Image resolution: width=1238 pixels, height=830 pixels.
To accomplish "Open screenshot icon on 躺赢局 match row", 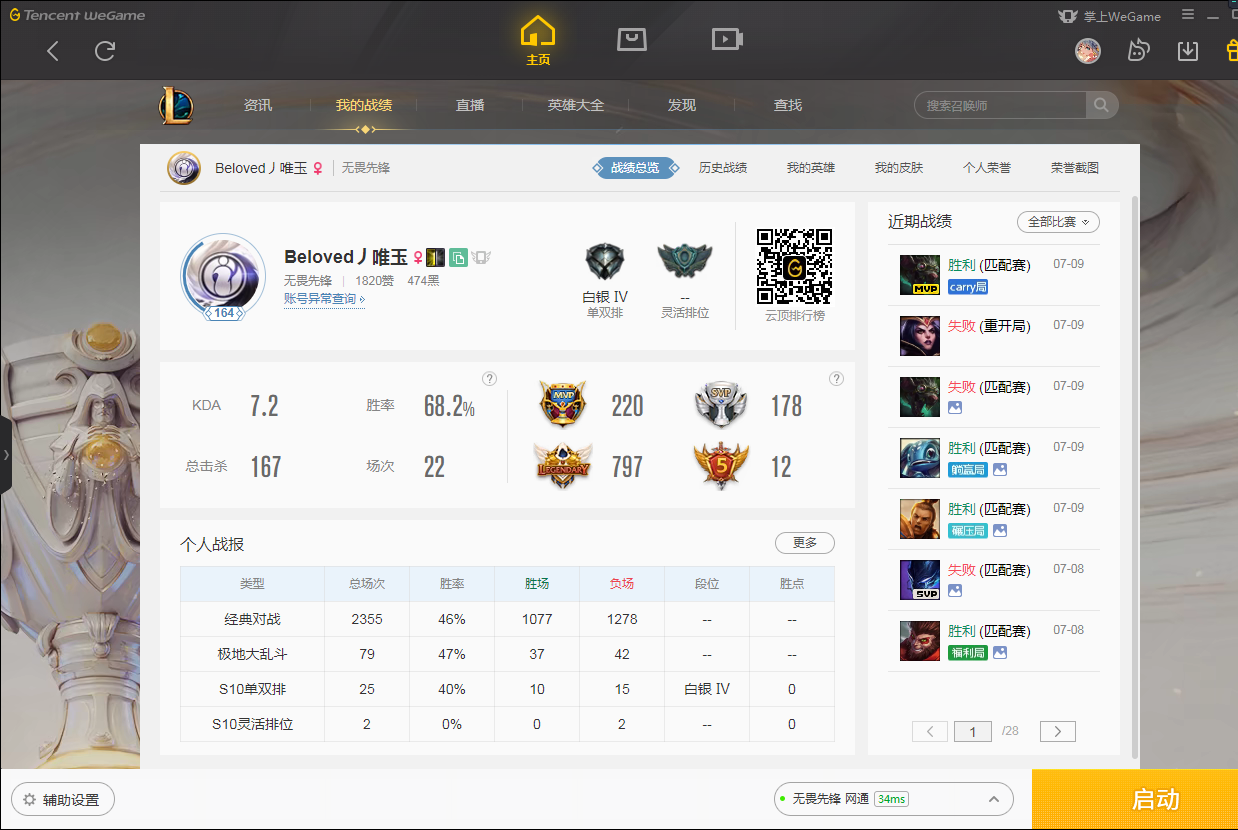I will (x=1000, y=470).
